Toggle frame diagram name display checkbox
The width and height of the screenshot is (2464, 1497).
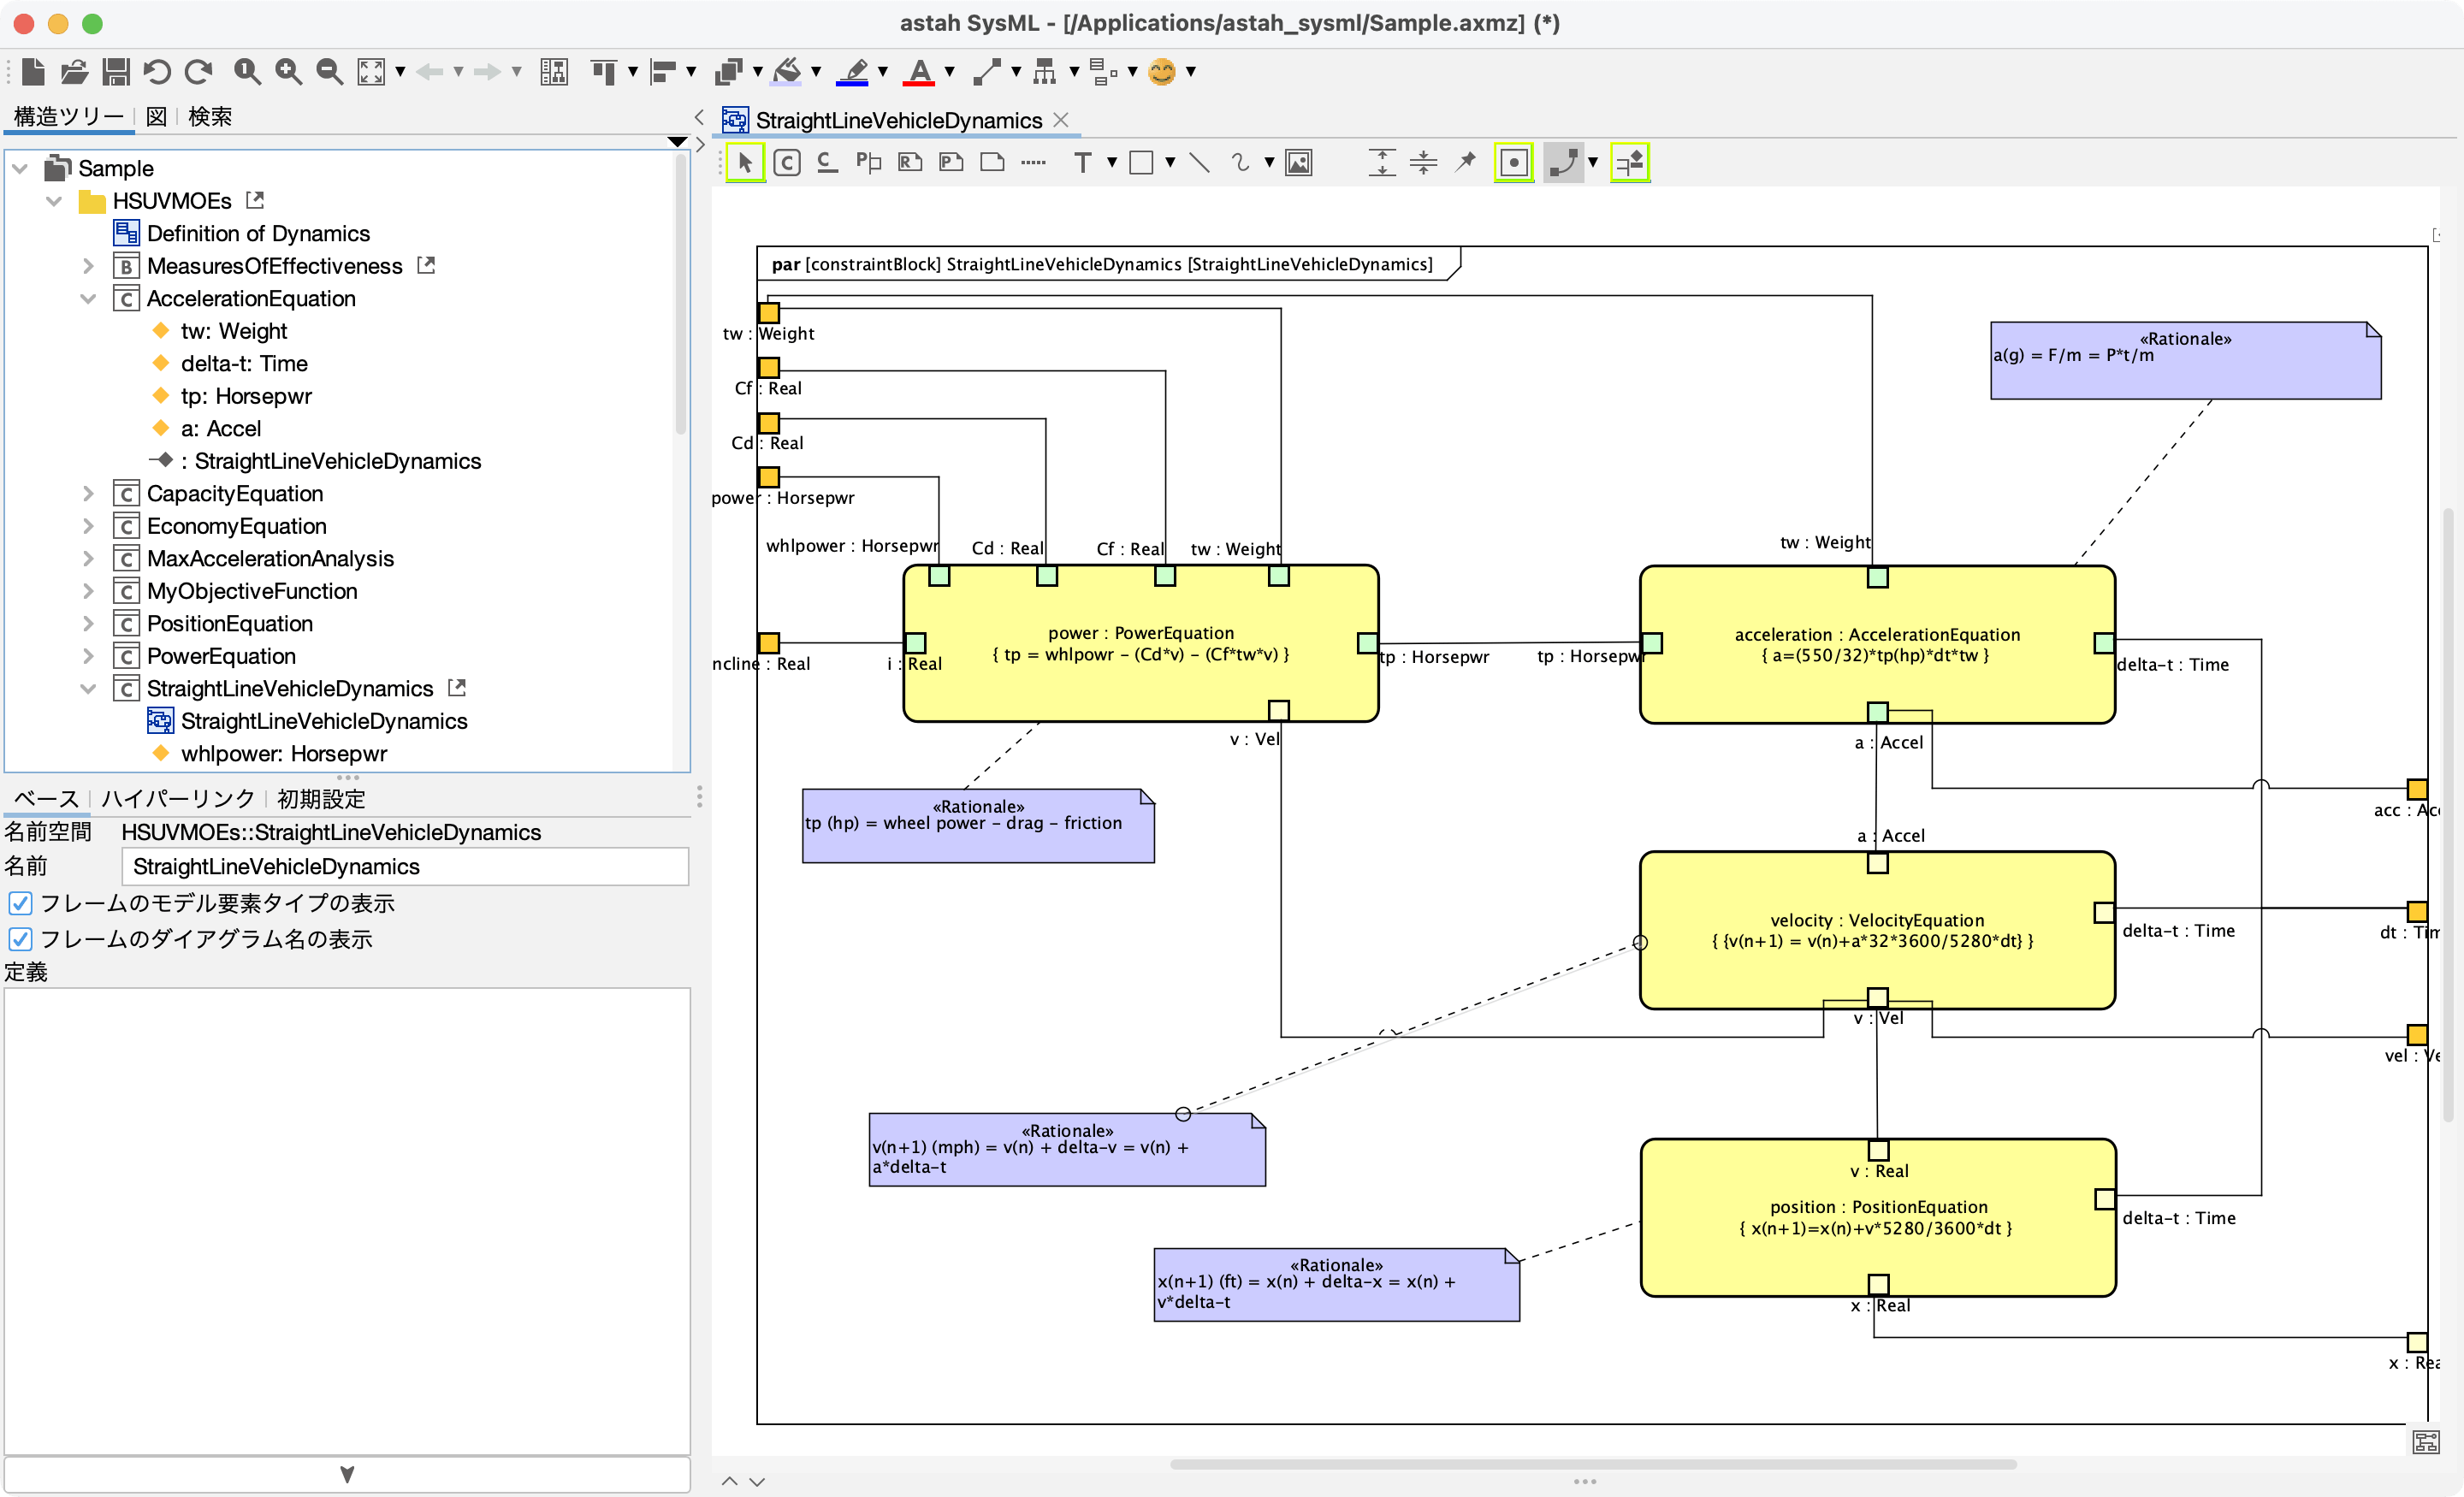click(20, 938)
